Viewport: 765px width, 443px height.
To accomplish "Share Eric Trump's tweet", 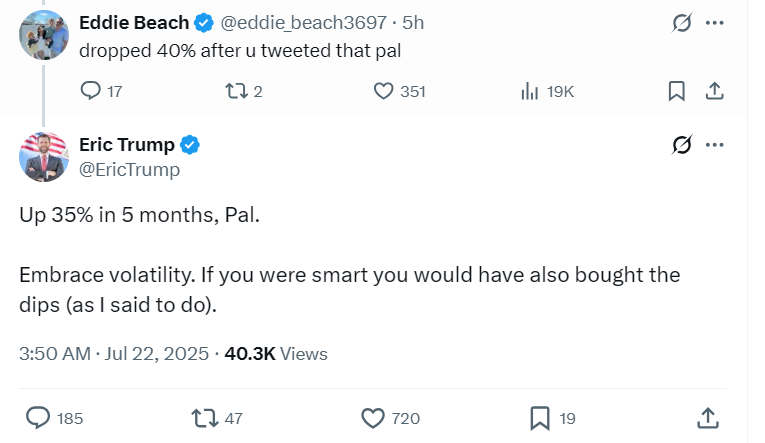I will (x=708, y=418).
